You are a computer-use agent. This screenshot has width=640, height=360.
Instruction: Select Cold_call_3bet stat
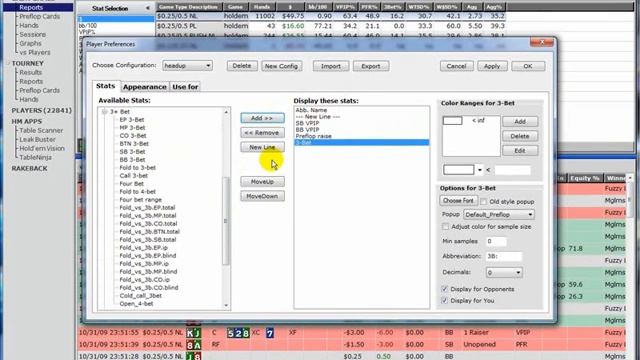(x=140, y=296)
